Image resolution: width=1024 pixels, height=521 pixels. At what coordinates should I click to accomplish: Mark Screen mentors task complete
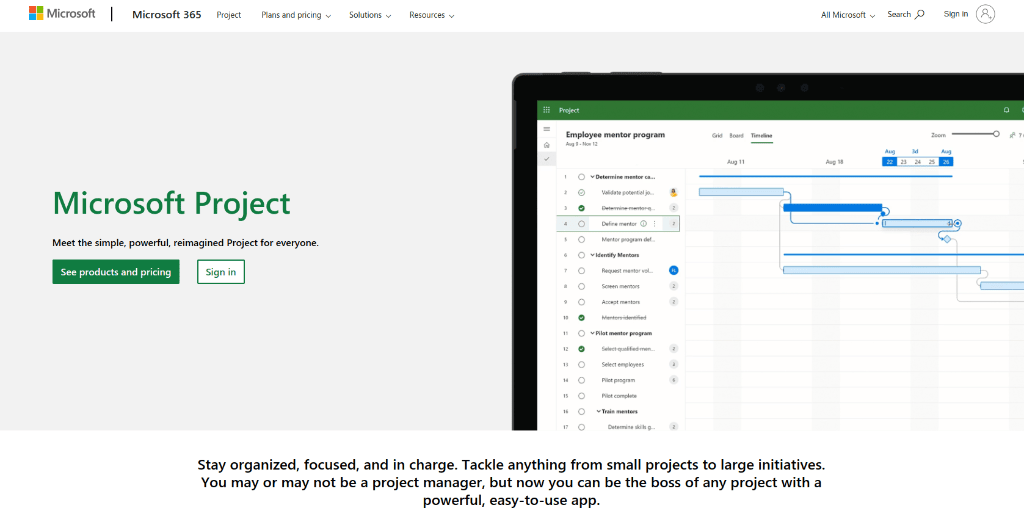581,286
